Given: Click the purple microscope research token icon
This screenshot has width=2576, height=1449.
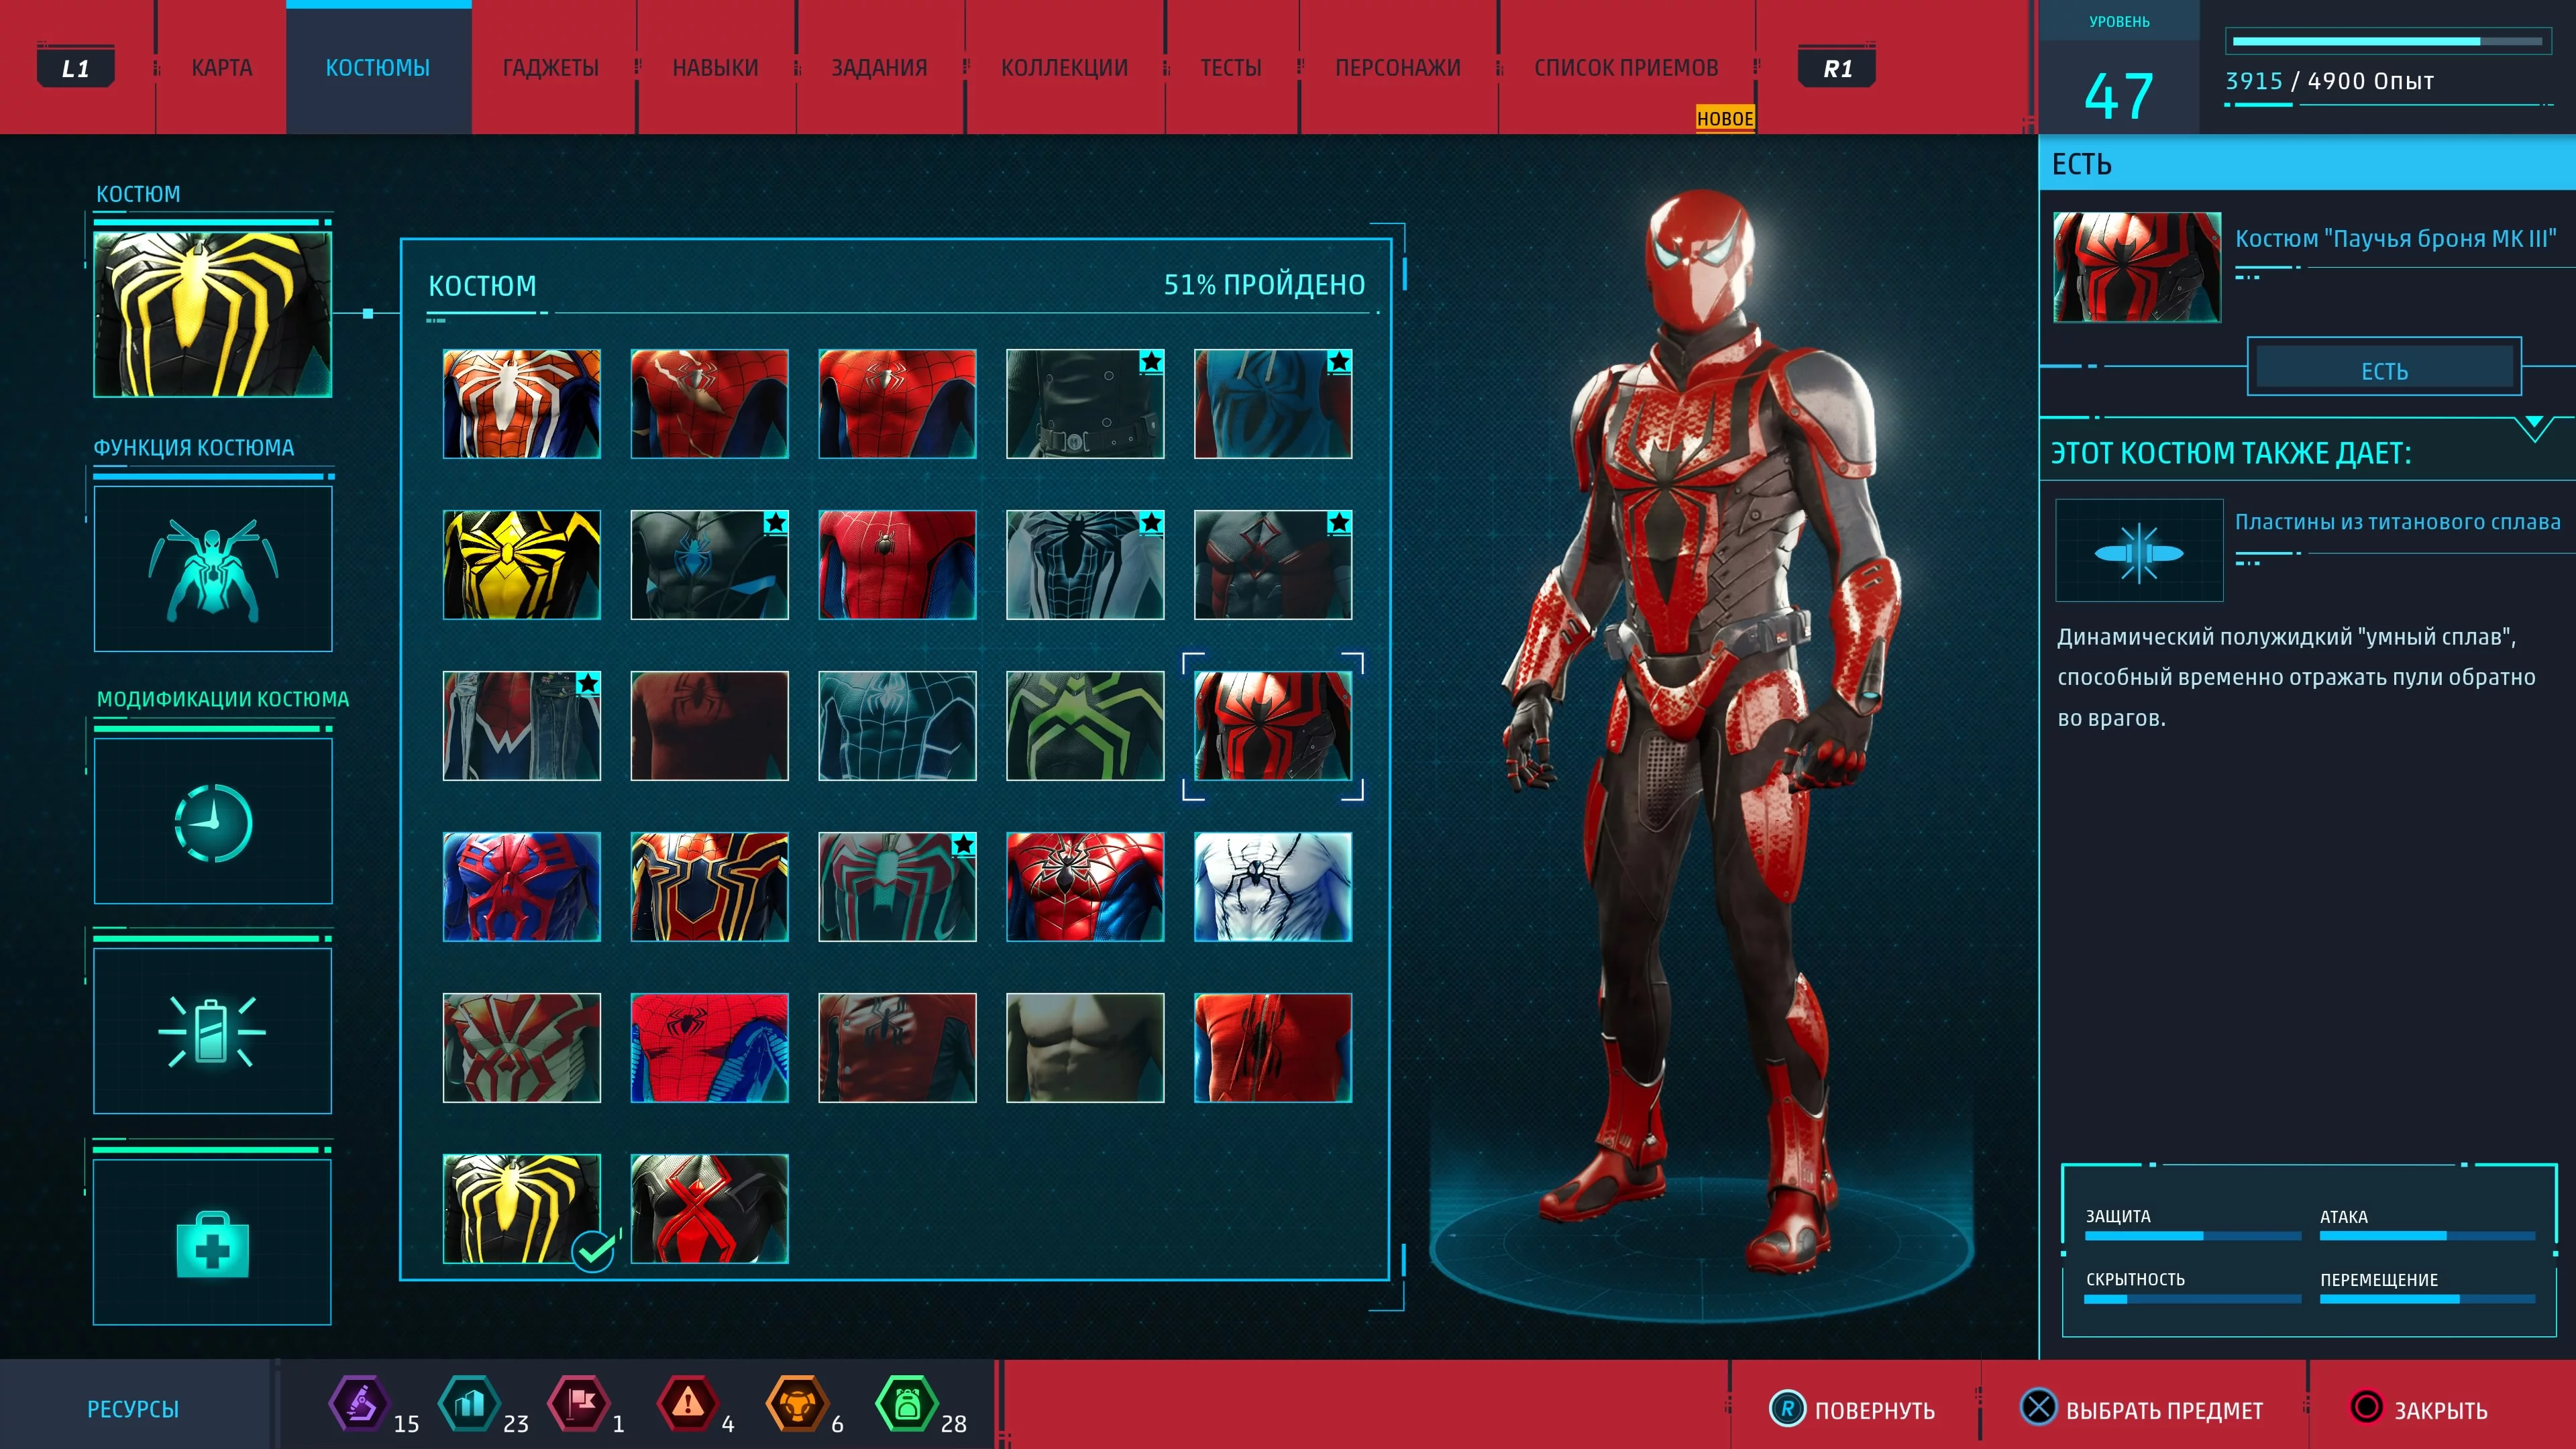Looking at the screenshot, I should click(x=359, y=1404).
